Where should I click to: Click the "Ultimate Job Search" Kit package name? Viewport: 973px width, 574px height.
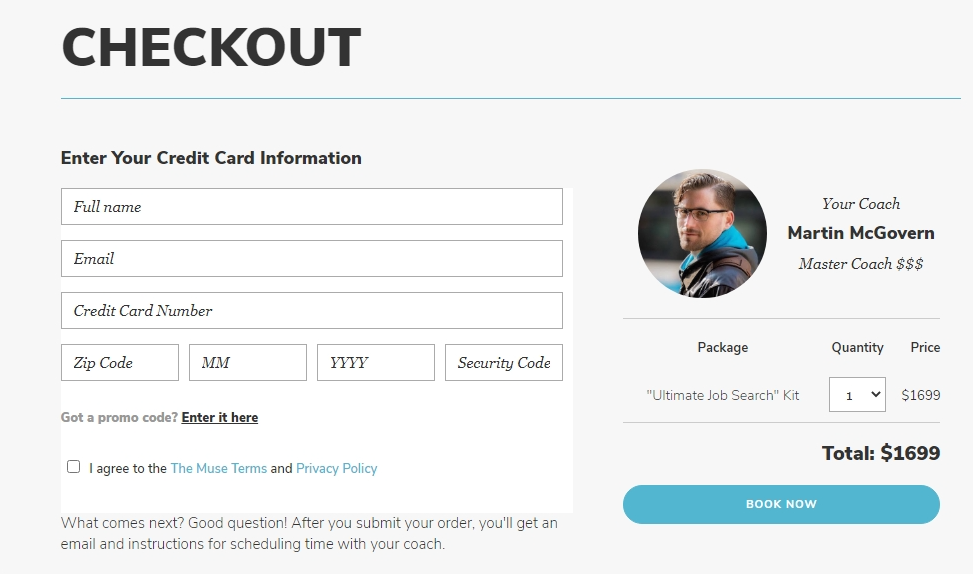(722, 395)
